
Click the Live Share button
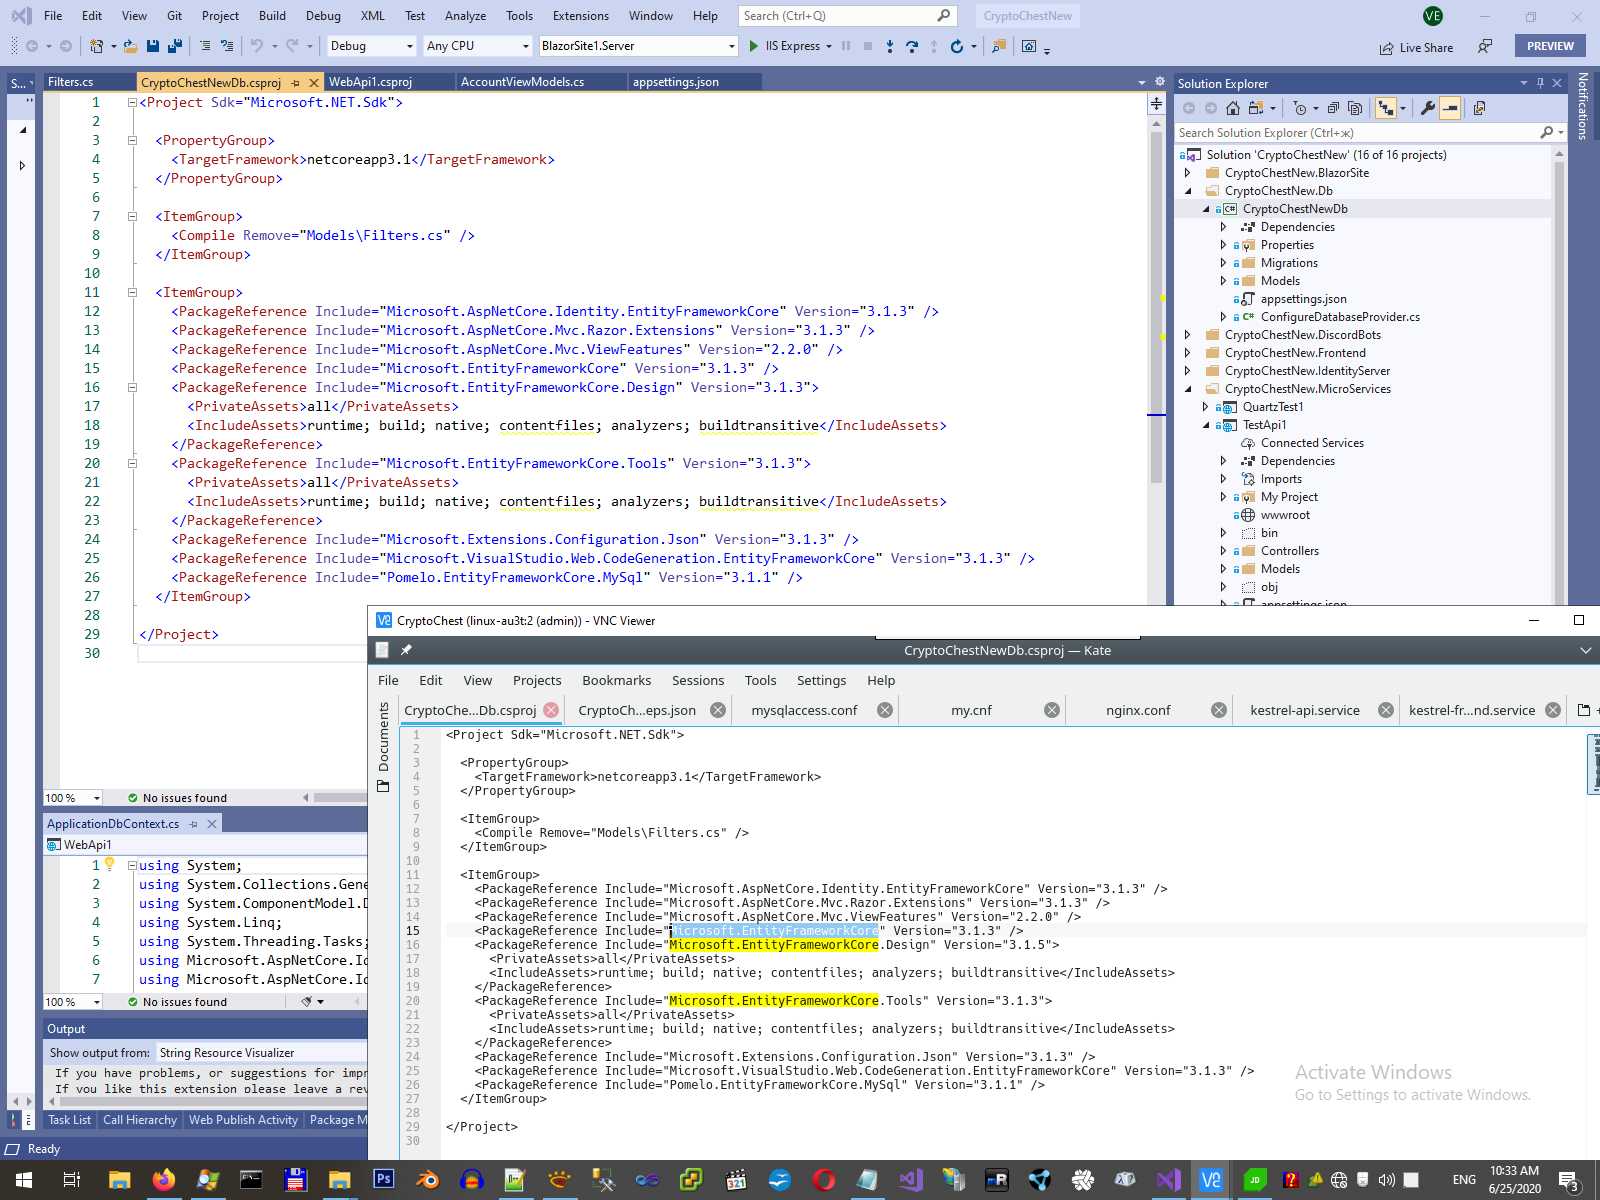[1416, 47]
